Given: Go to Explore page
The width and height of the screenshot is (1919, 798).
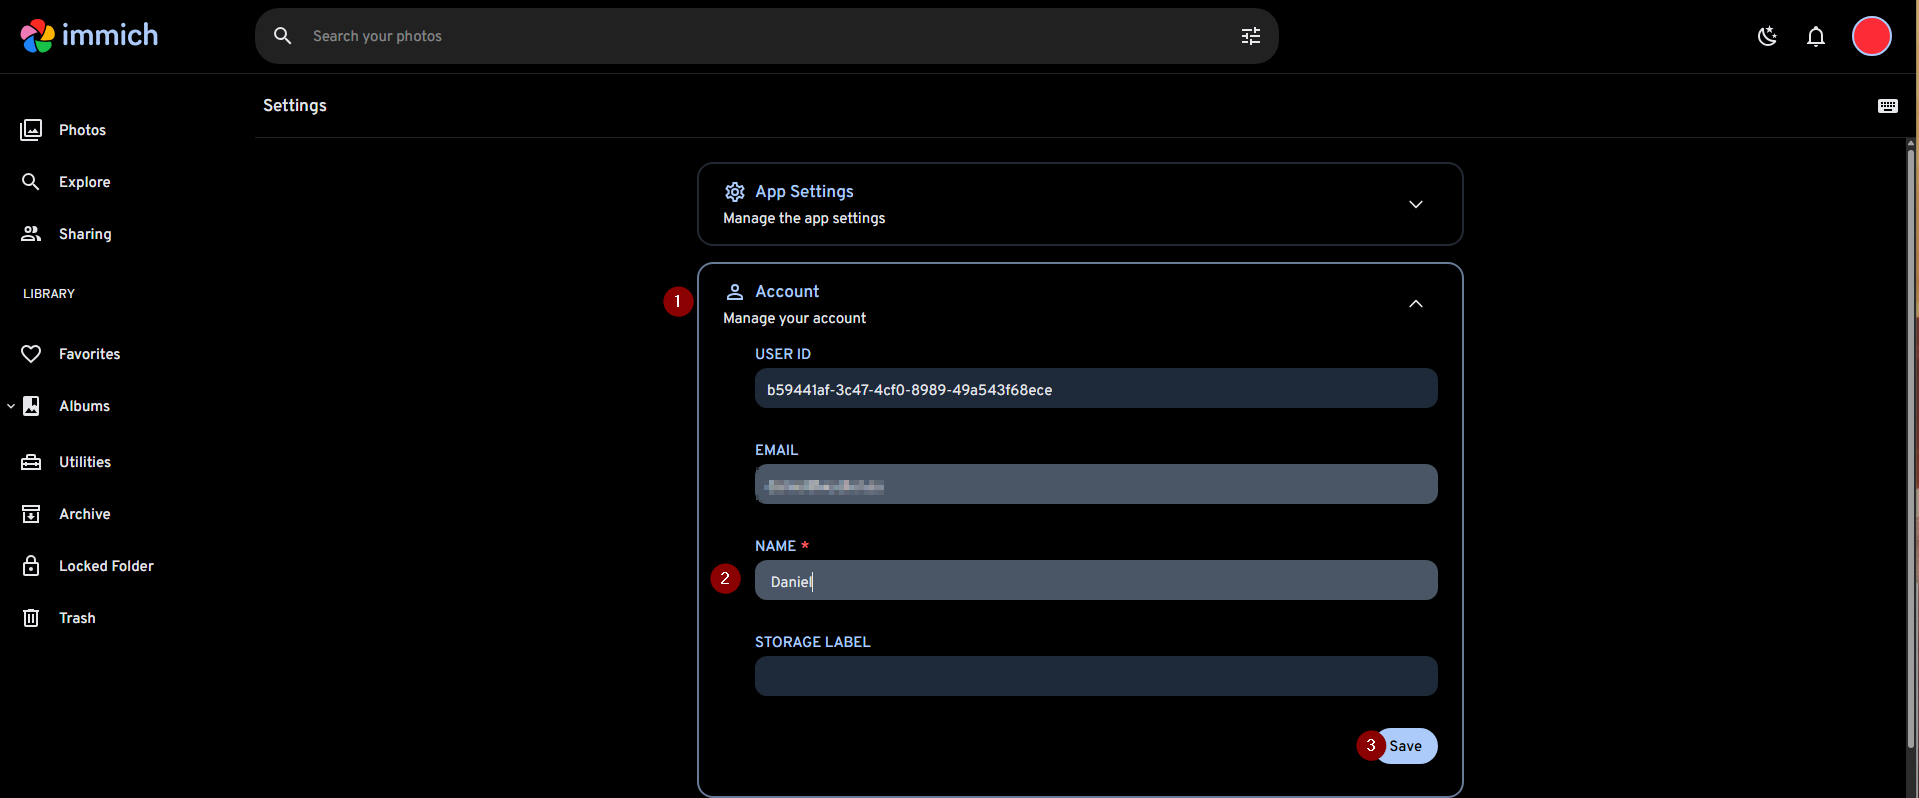Looking at the screenshot, I should point(84,182).
